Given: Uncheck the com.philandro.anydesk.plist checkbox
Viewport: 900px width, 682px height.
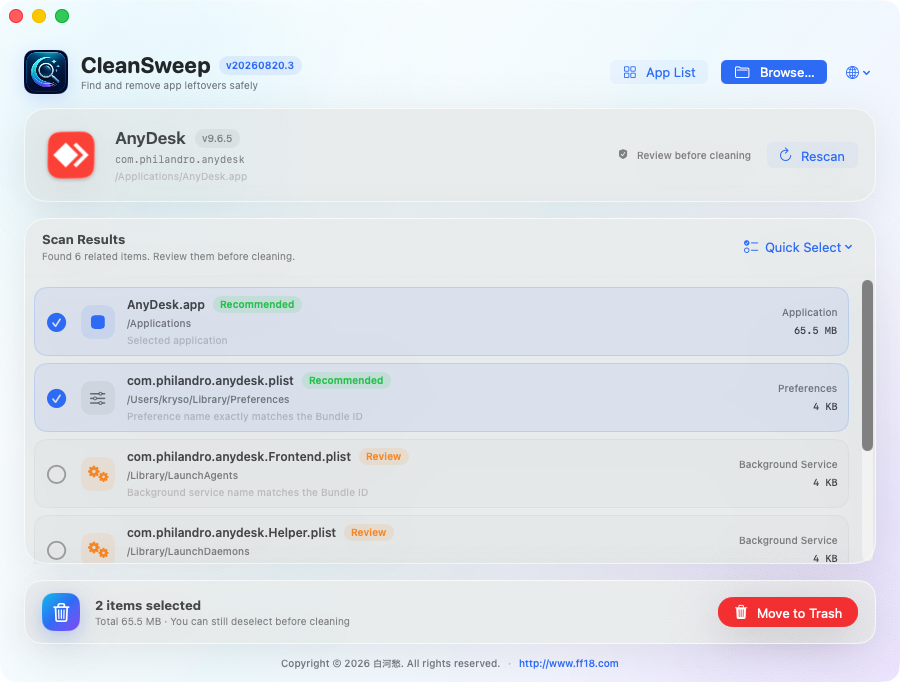Looking at the screenshot, I should pyautogui.click(x=56, y=398).
